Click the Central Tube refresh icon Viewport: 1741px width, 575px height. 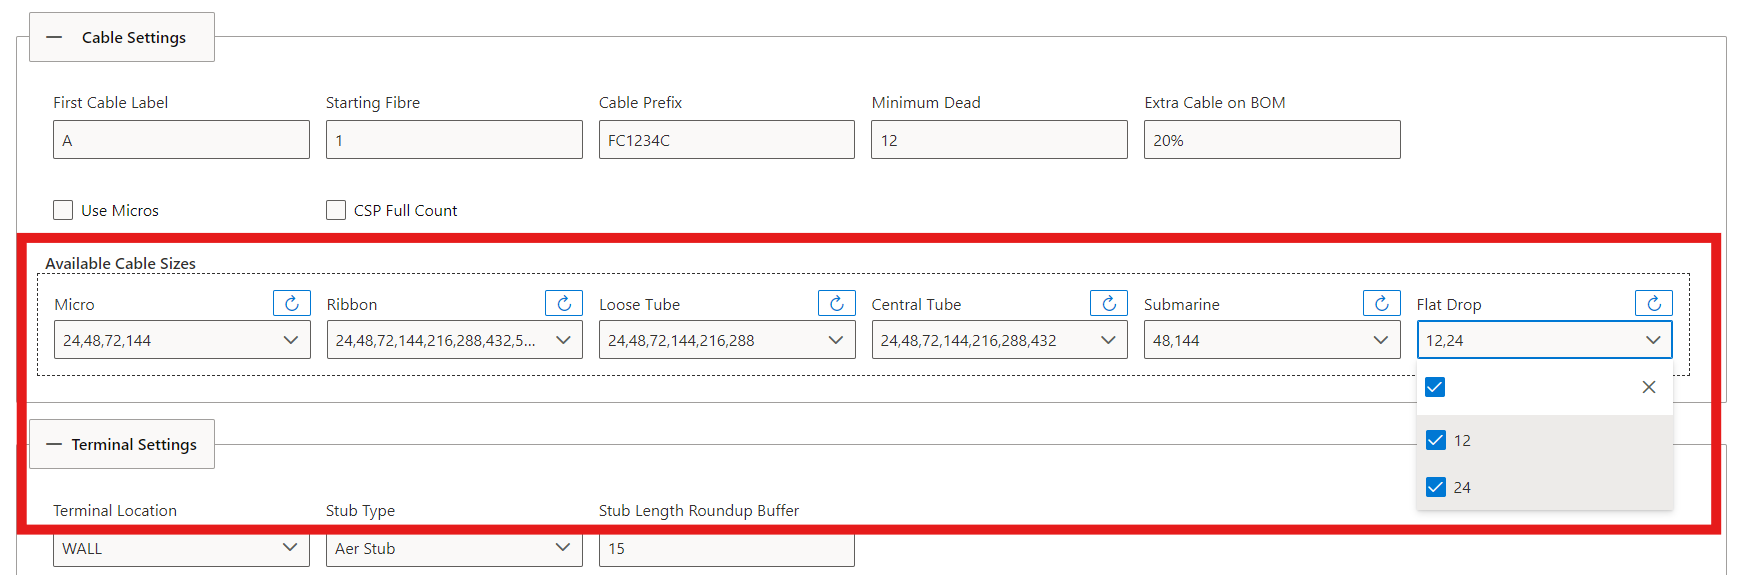click(x=1108, y=303)
